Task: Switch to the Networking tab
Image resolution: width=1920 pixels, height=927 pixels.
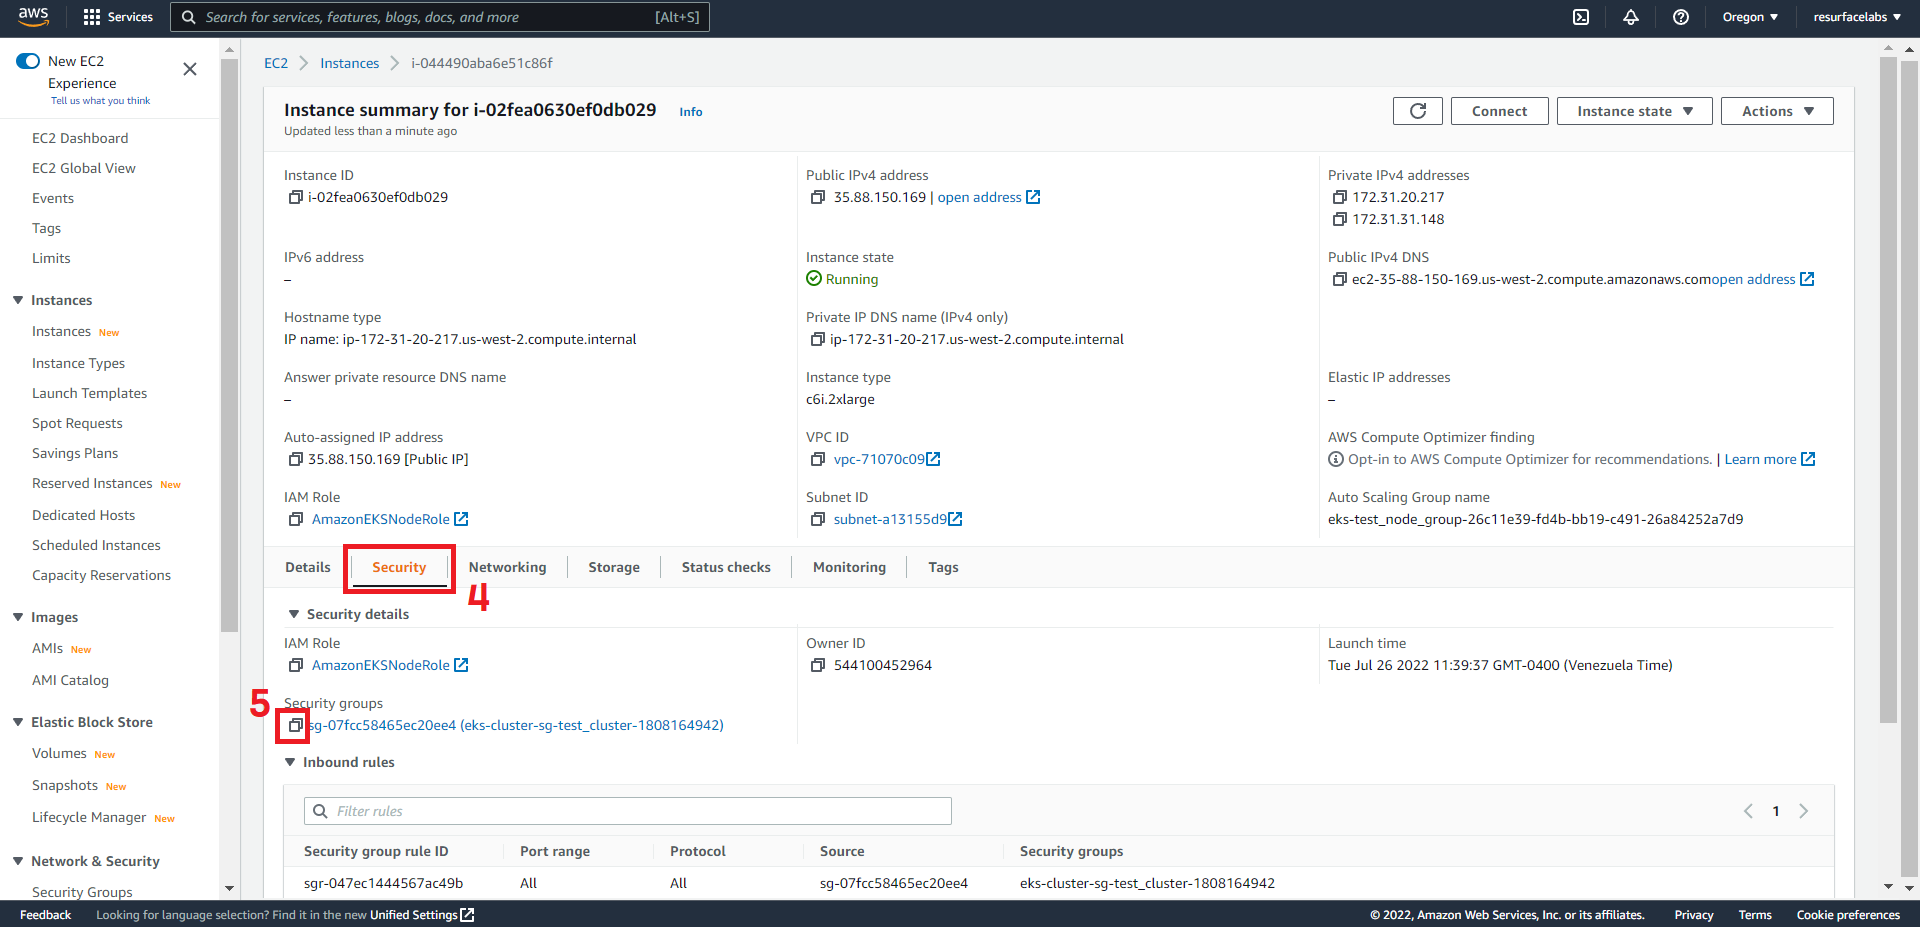Action: (507, 567)
